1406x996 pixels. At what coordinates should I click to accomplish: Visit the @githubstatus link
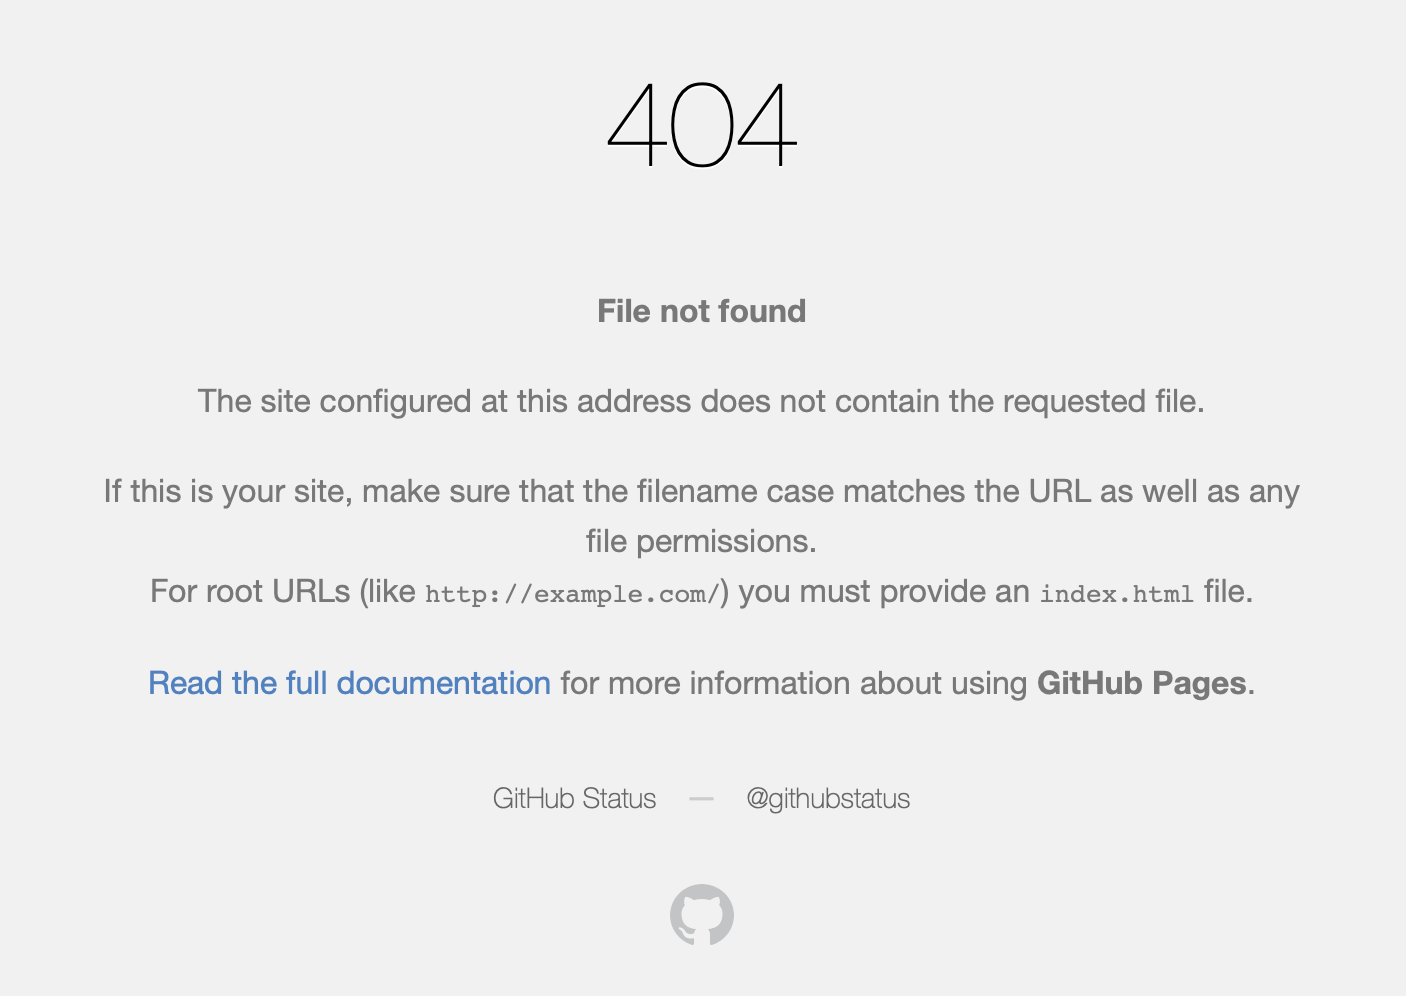828,799
